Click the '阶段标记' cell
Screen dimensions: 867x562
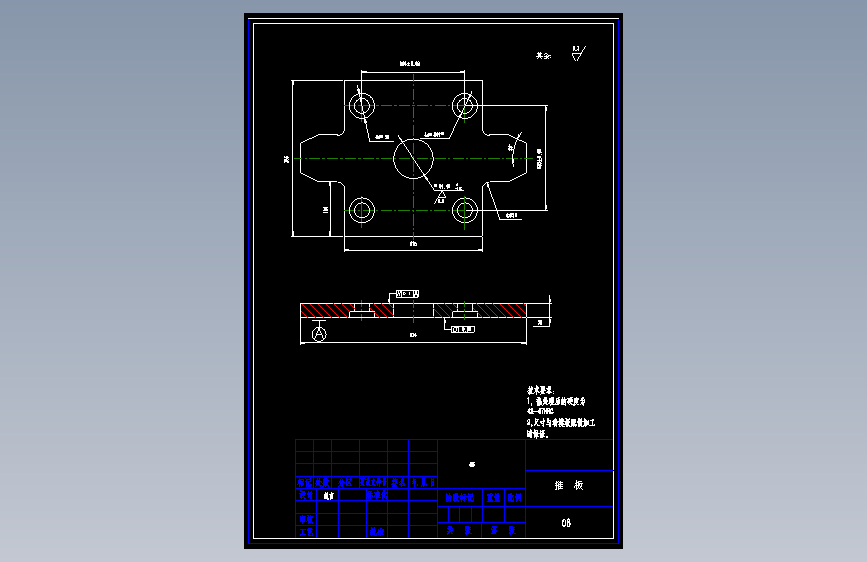(459, 498)
